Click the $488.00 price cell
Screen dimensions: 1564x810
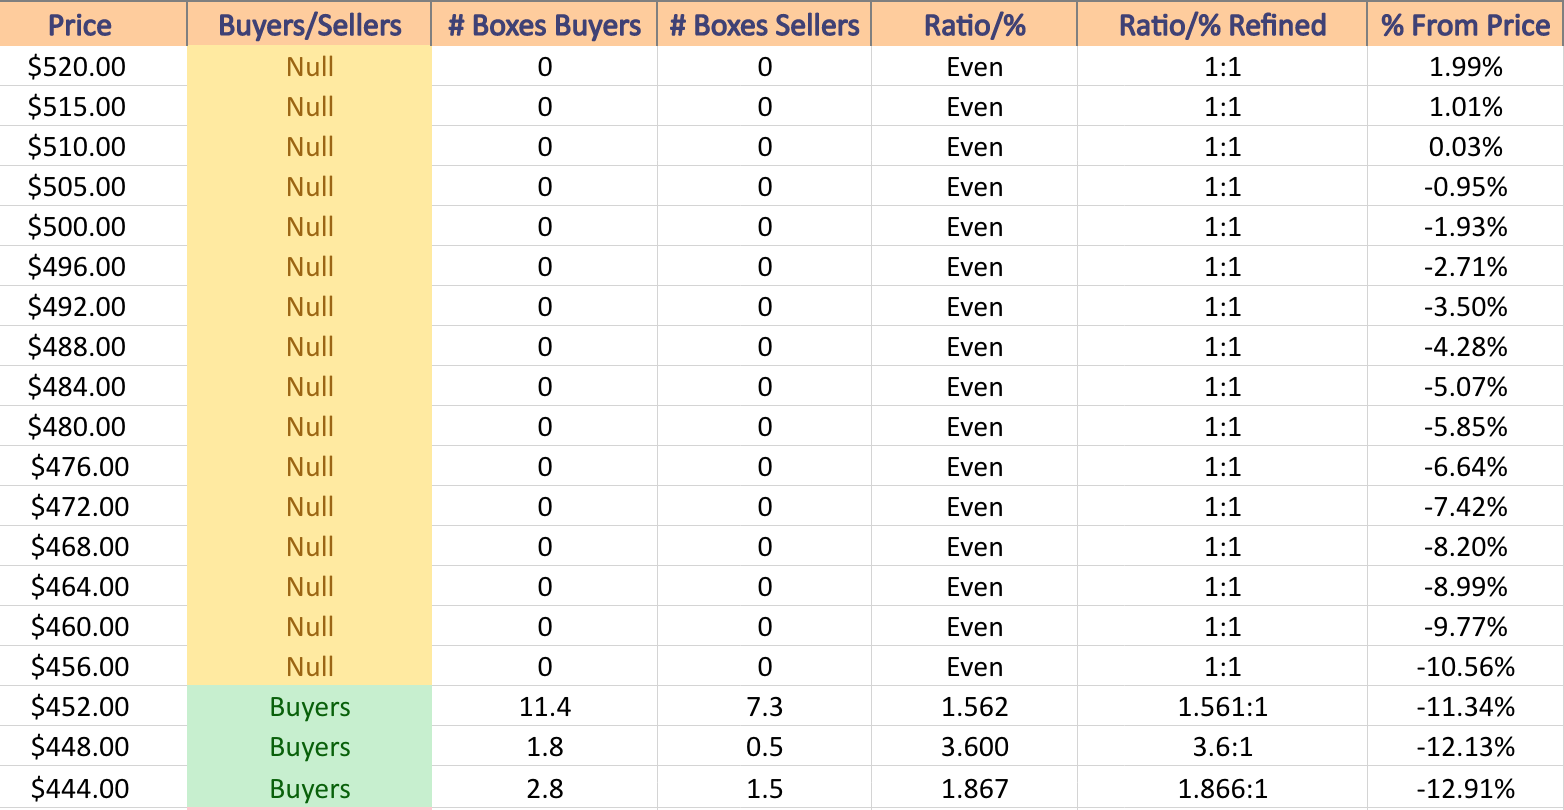pos(94,347)
